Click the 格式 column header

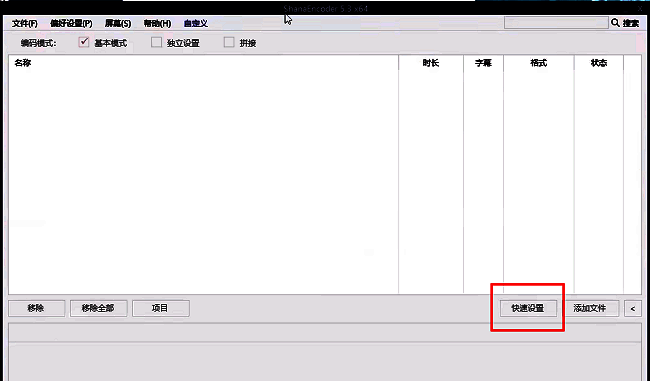(539, 63)
